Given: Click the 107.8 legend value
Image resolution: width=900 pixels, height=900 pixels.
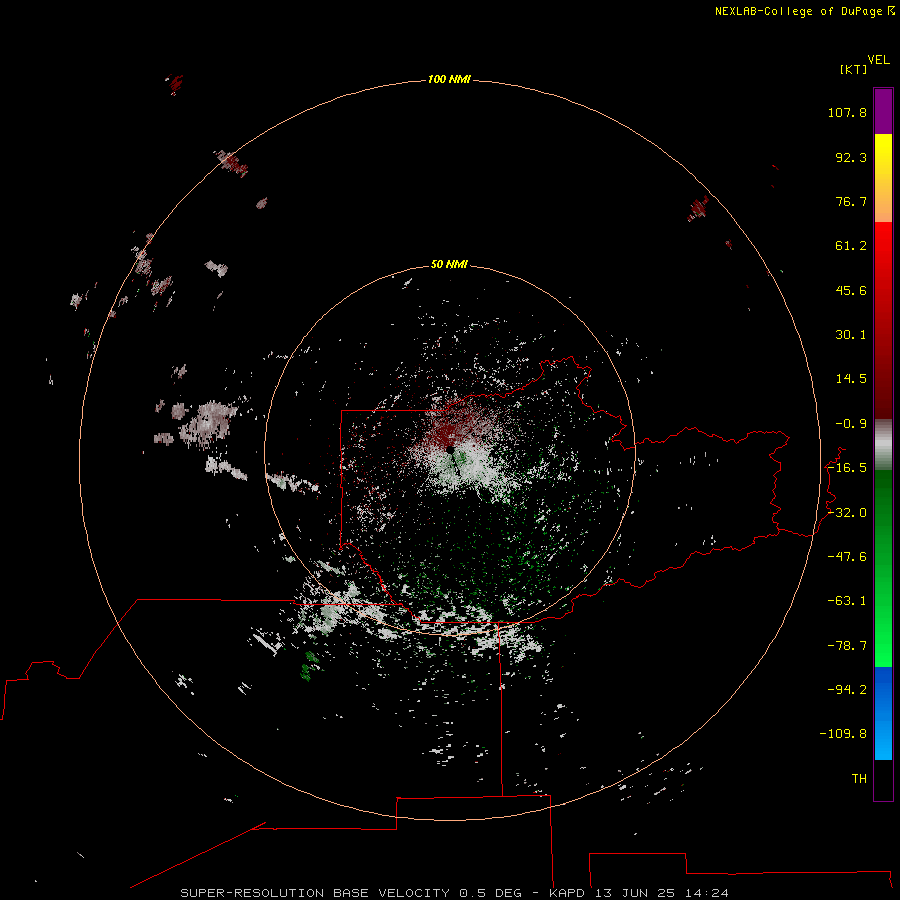Looking at the screenshot, I should click(847, 112).
